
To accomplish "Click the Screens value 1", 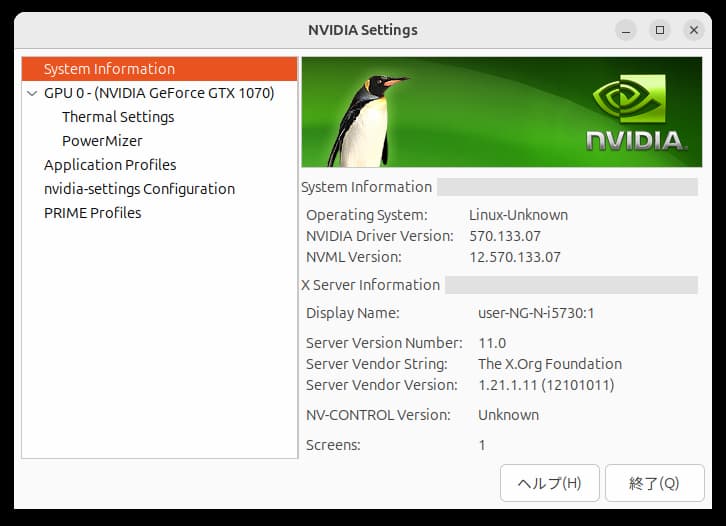I will (482, 445).
